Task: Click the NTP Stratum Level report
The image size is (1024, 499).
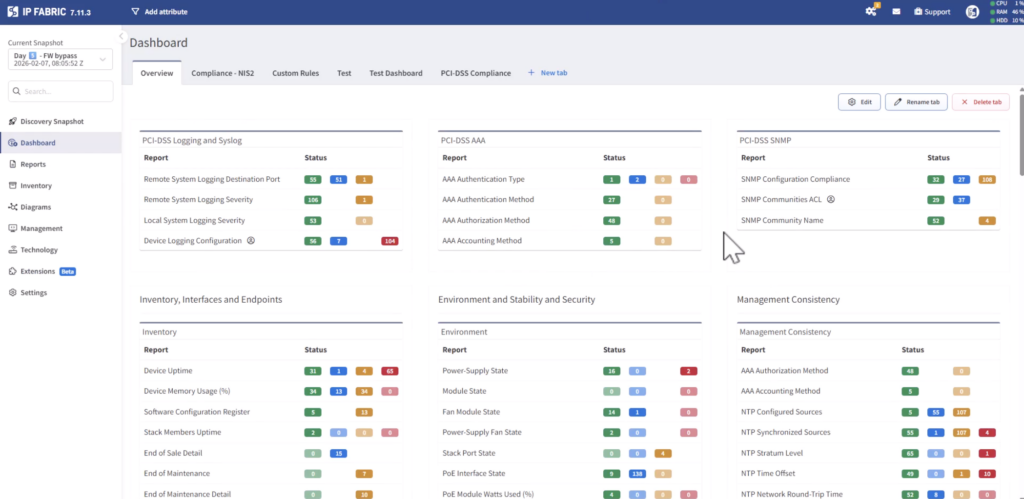Action: point(772,453)
